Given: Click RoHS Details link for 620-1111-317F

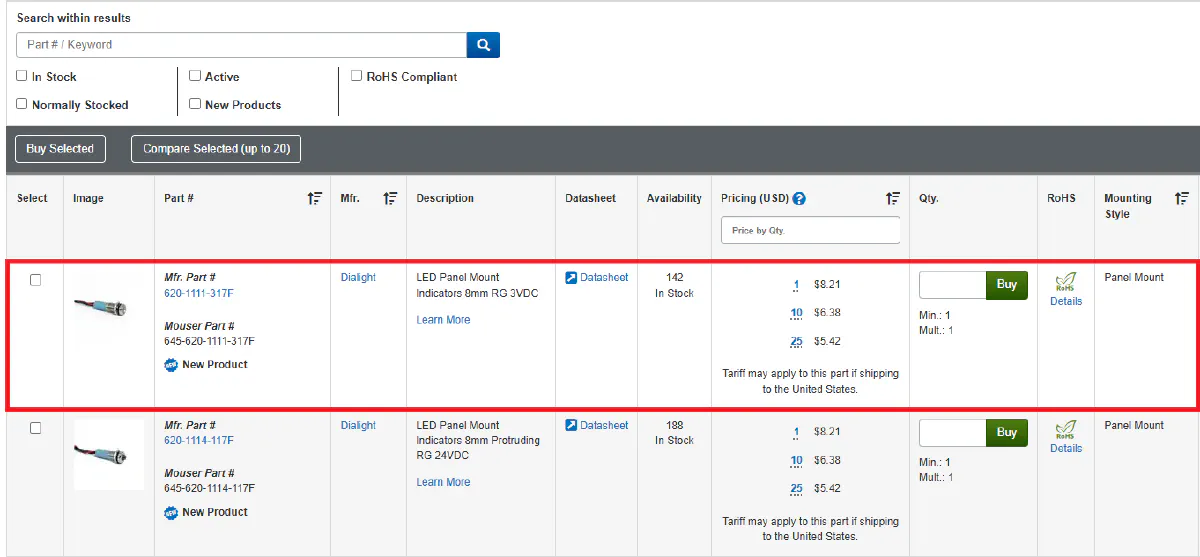Looking at the screenshot, I should point(1066,301).
